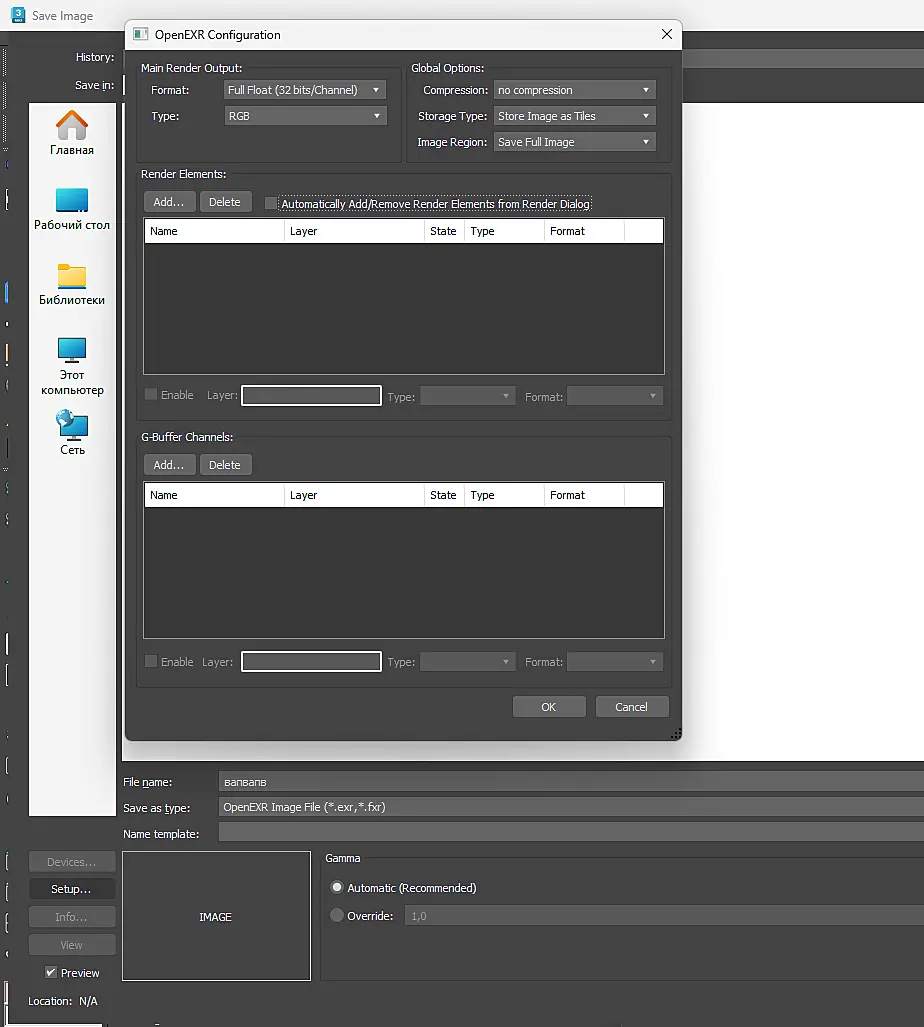924x1027 pixels.
Task: Open the Storage Type dropdown
Action: coord(574,116)
